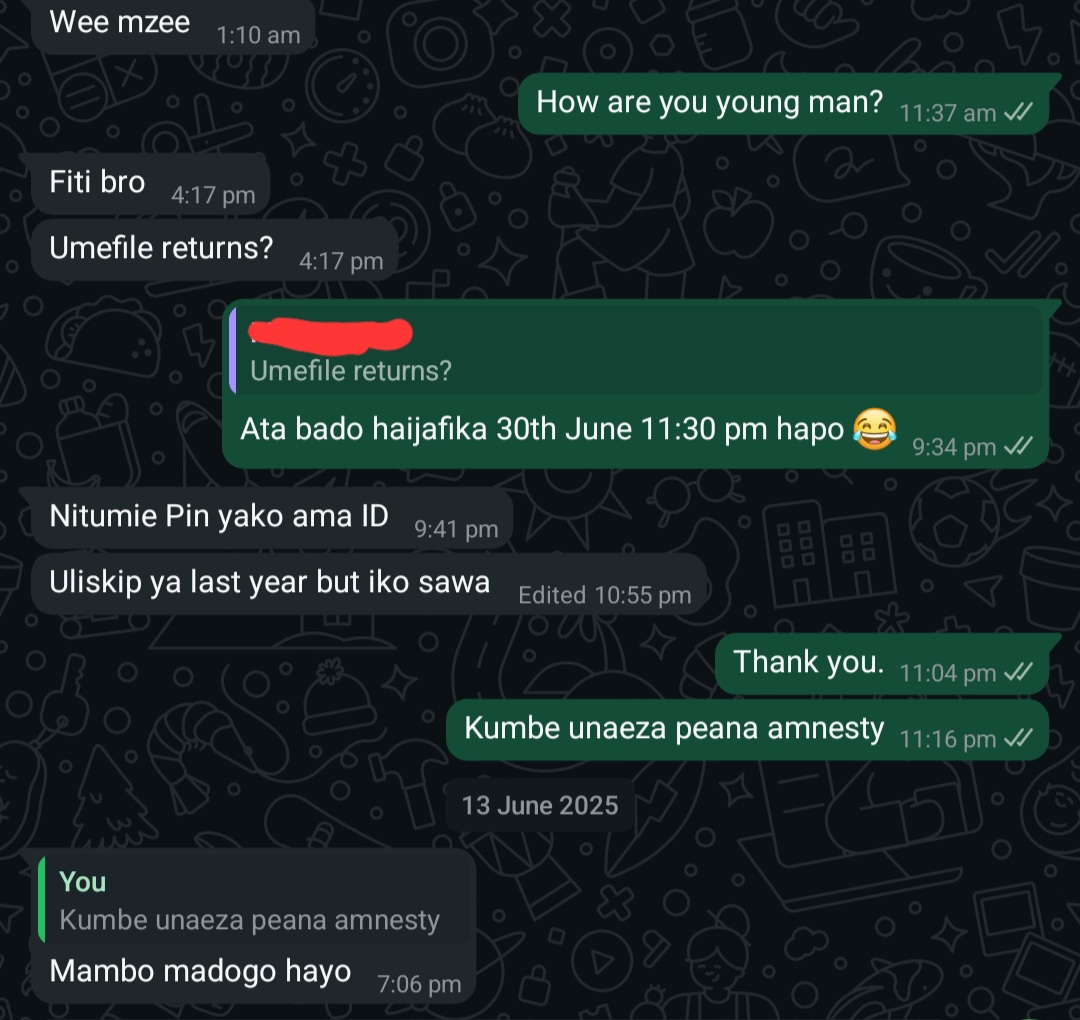1080x1020 pixels.
Task: Select the 'Fiti bro' message
Action: pos(98,183)
